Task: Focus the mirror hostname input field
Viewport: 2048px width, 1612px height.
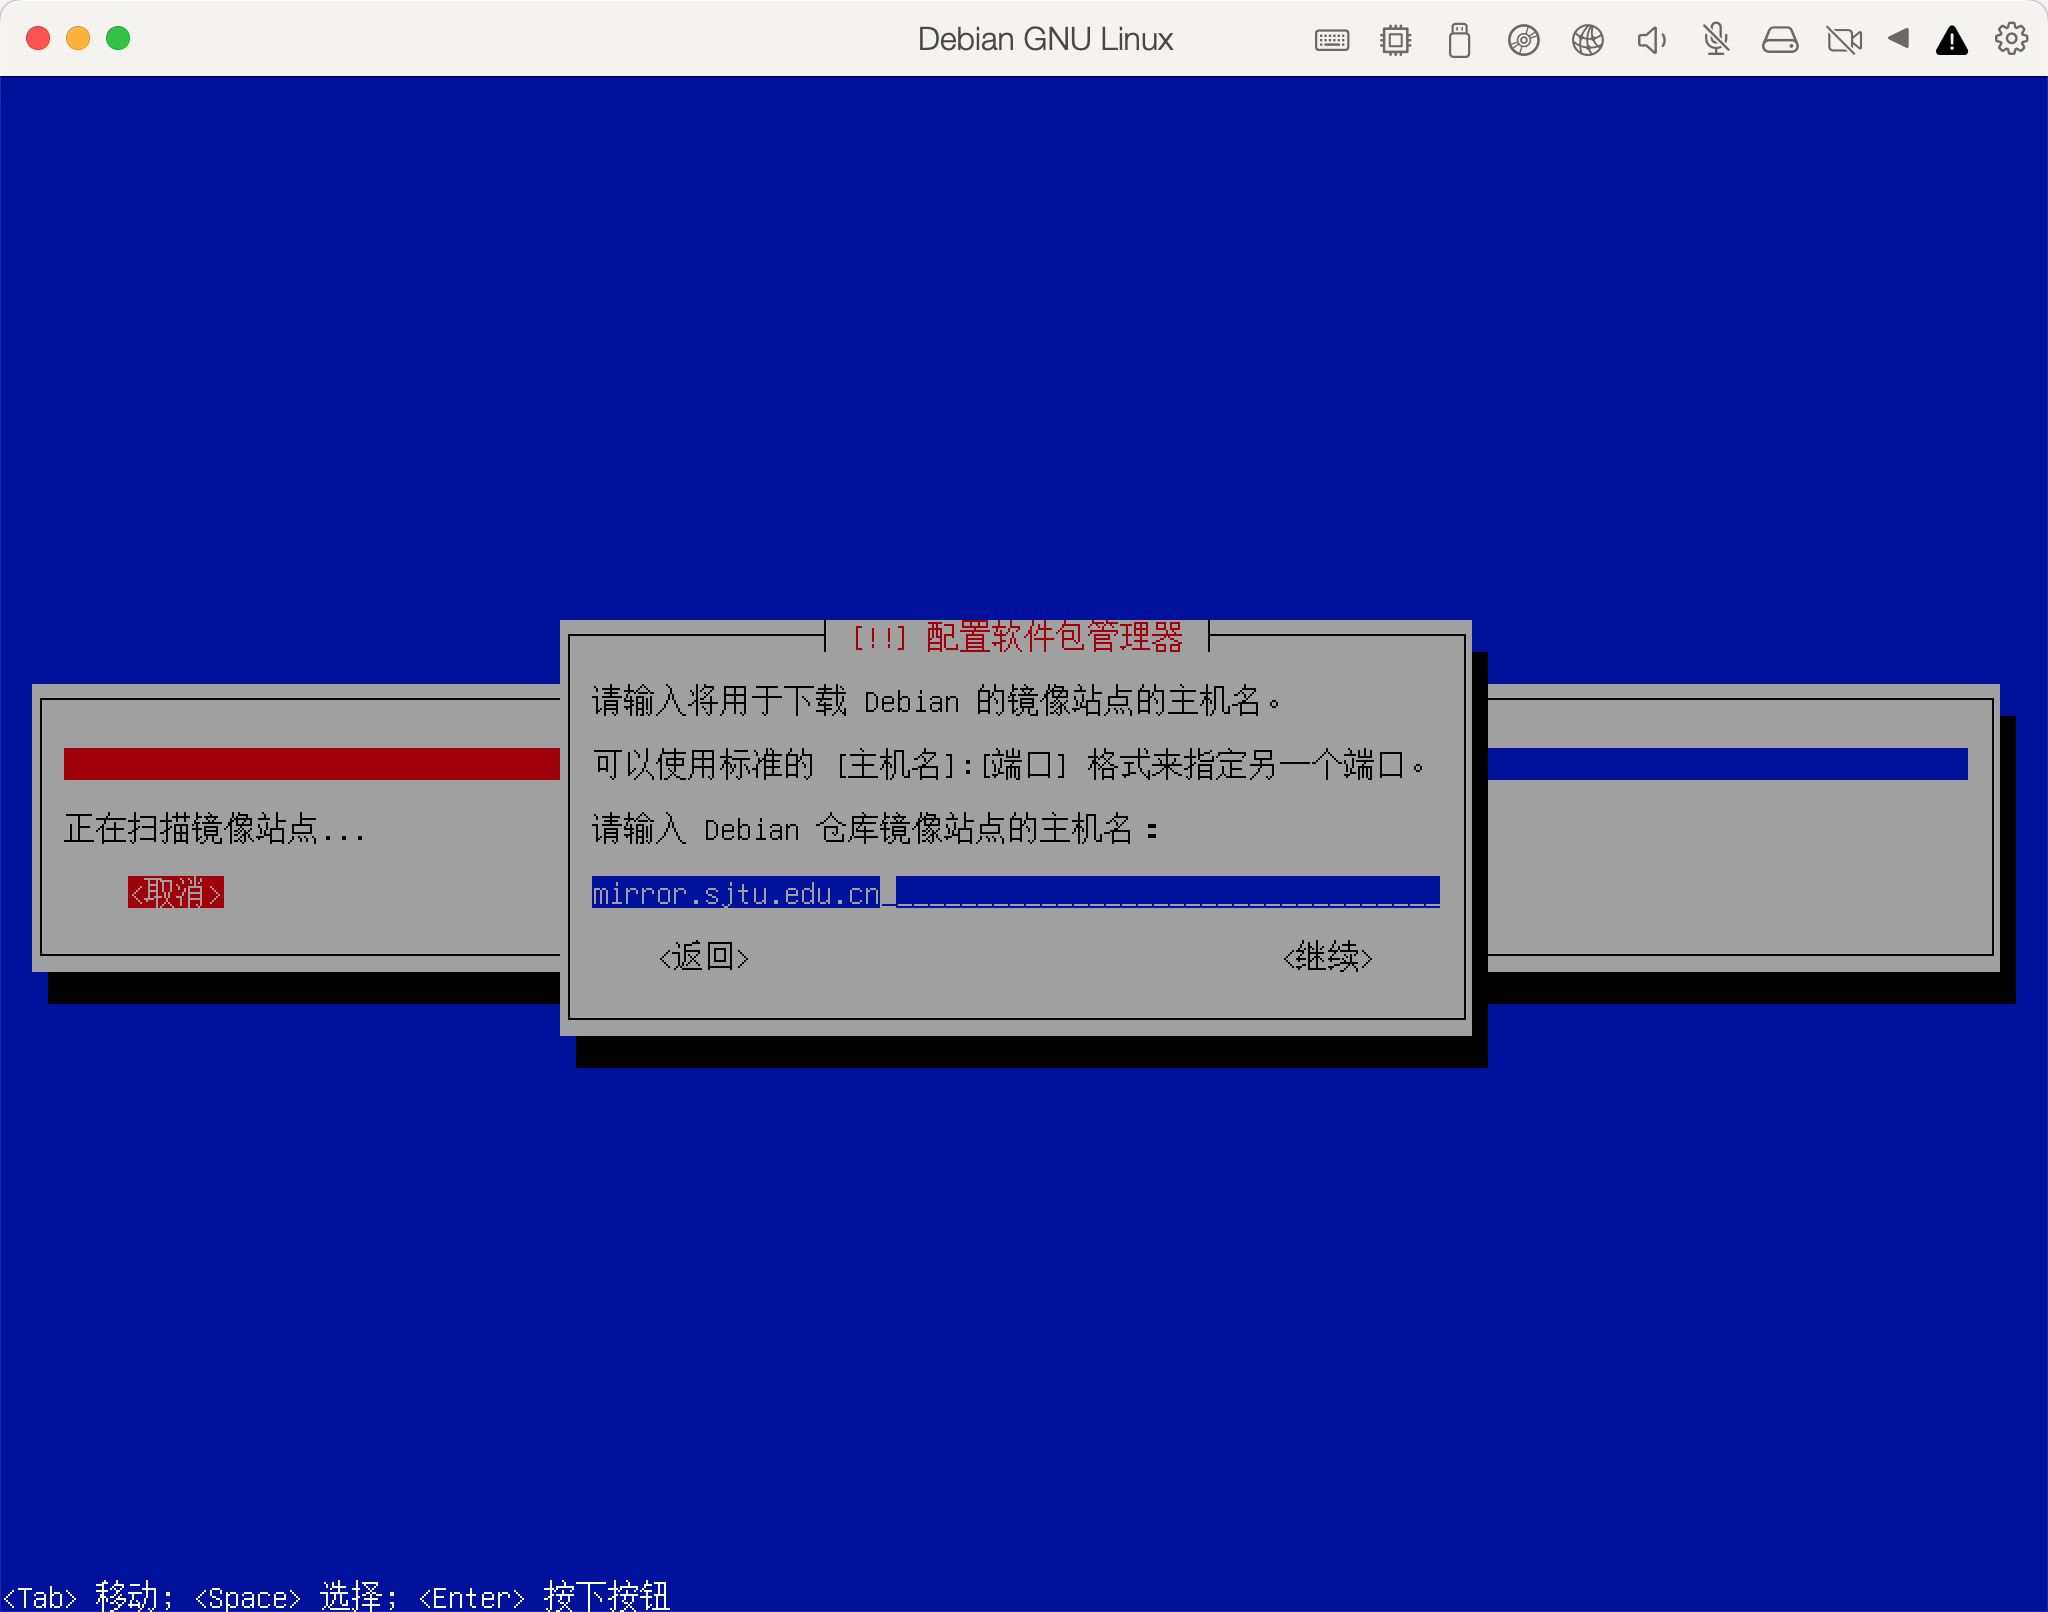Action: pos(1016,892)
